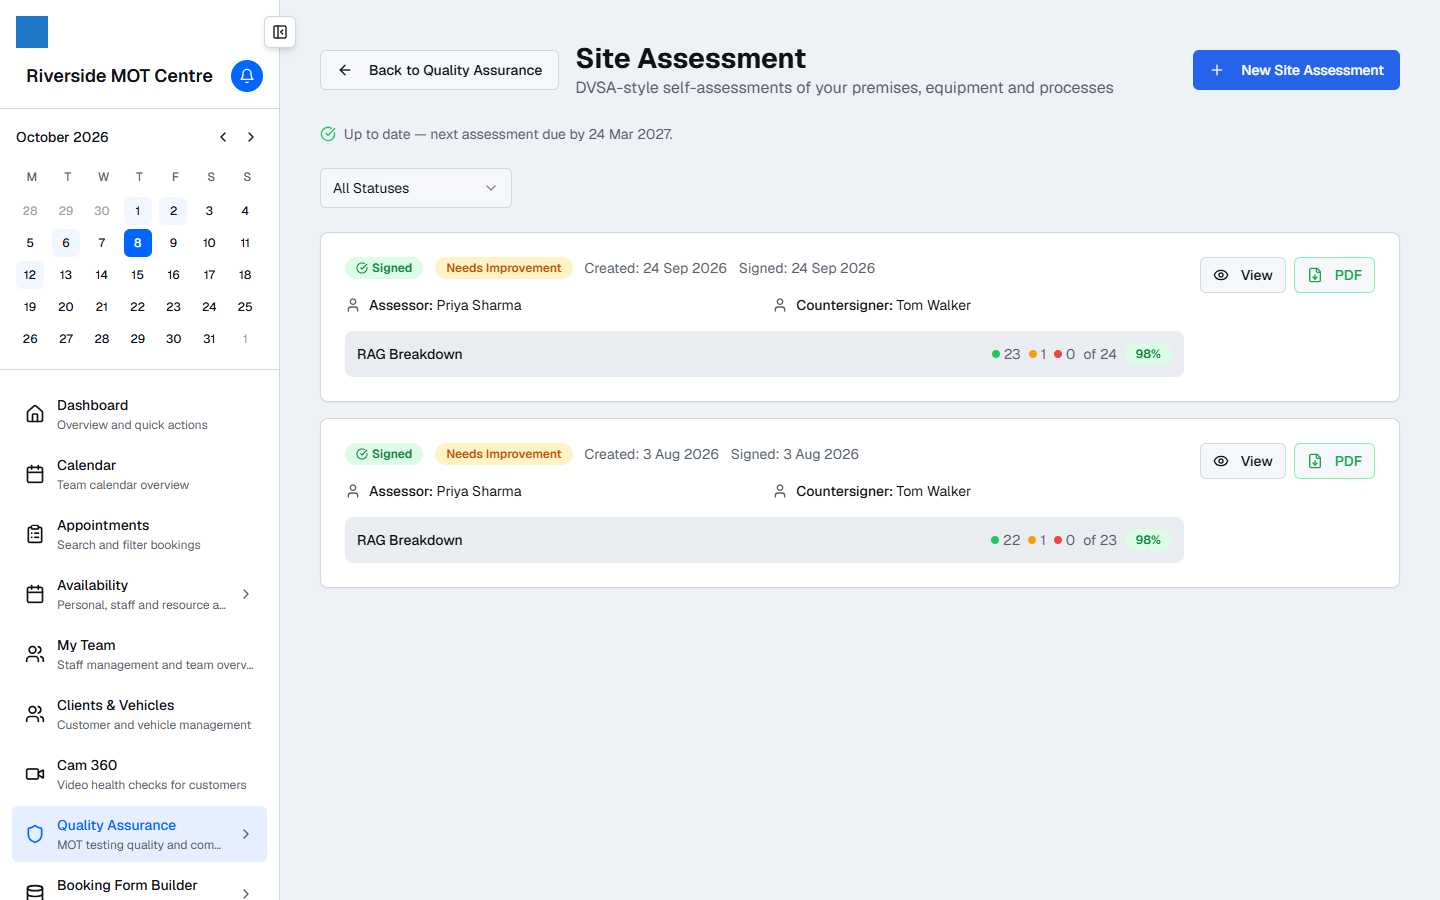Click Needs Improvement badge on 3 Aug assessment
This screenshot has height=900, width=1440.
(504, 454)
